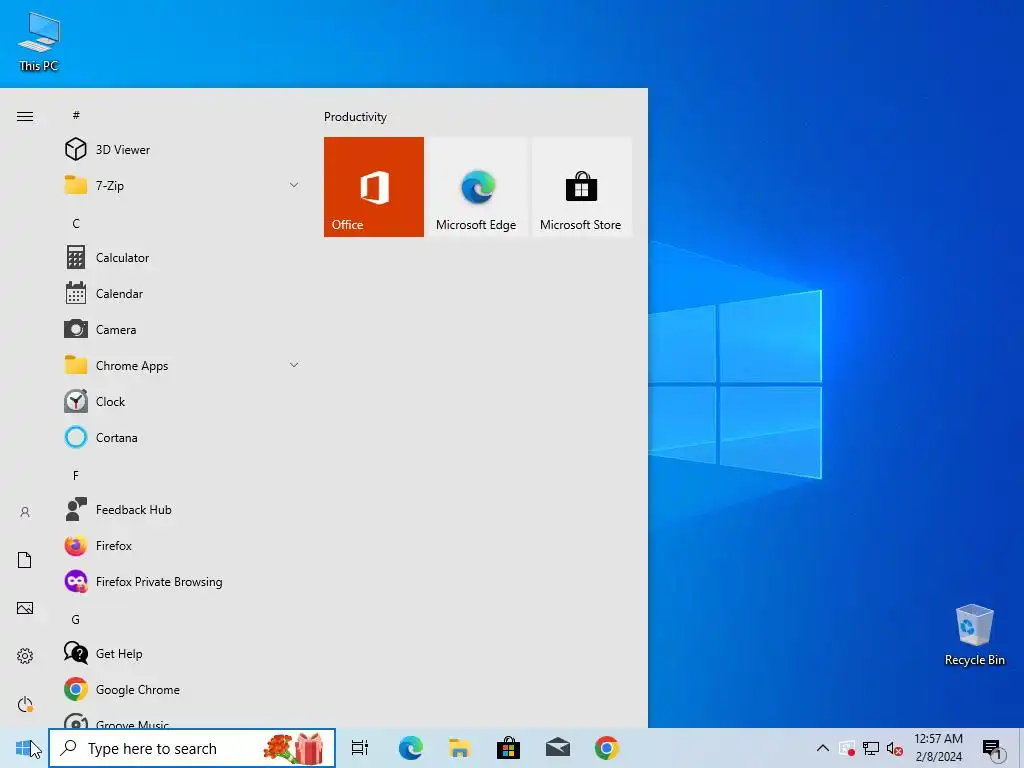This screenshot has width=1024, height=768.
Task: Launch the Camera app
Action: coord(182,329)
